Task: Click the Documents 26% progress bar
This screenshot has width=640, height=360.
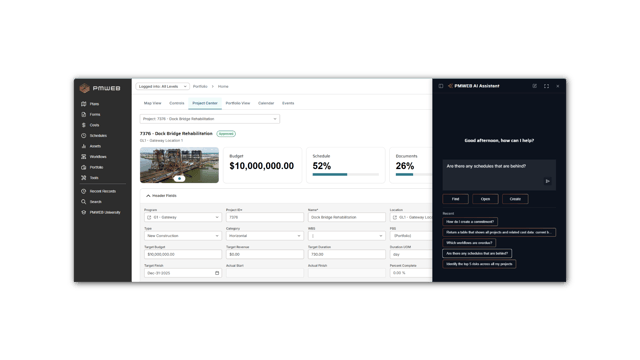Action: coord(413,175)
